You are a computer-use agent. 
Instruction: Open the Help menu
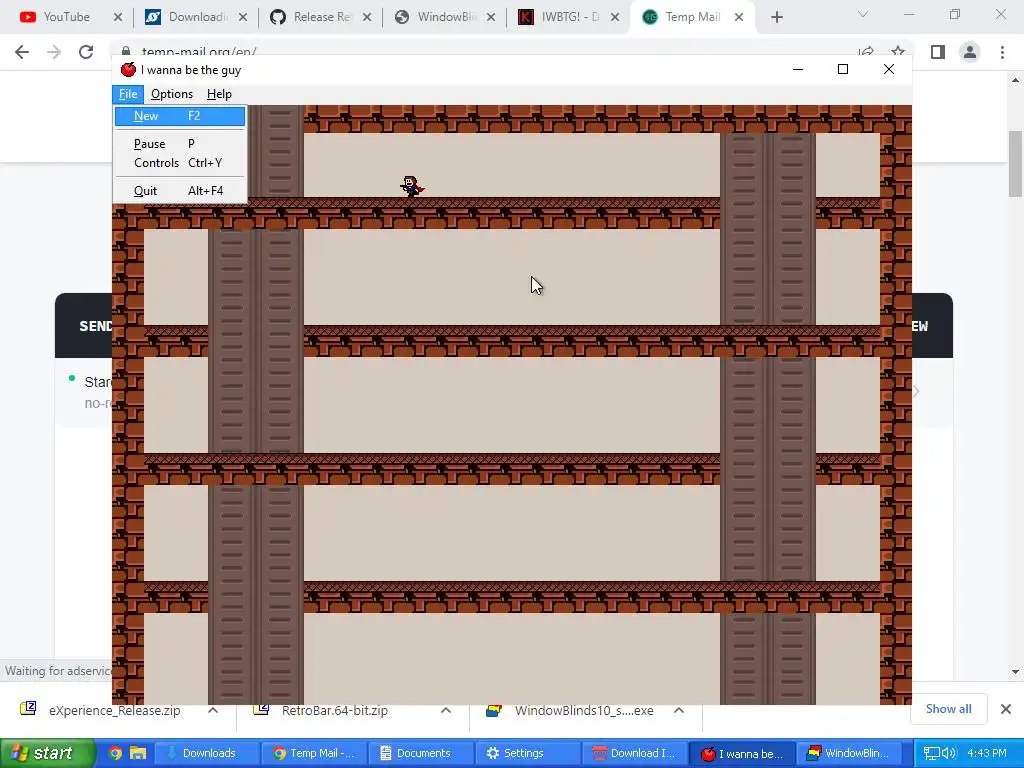coord(219,94)
